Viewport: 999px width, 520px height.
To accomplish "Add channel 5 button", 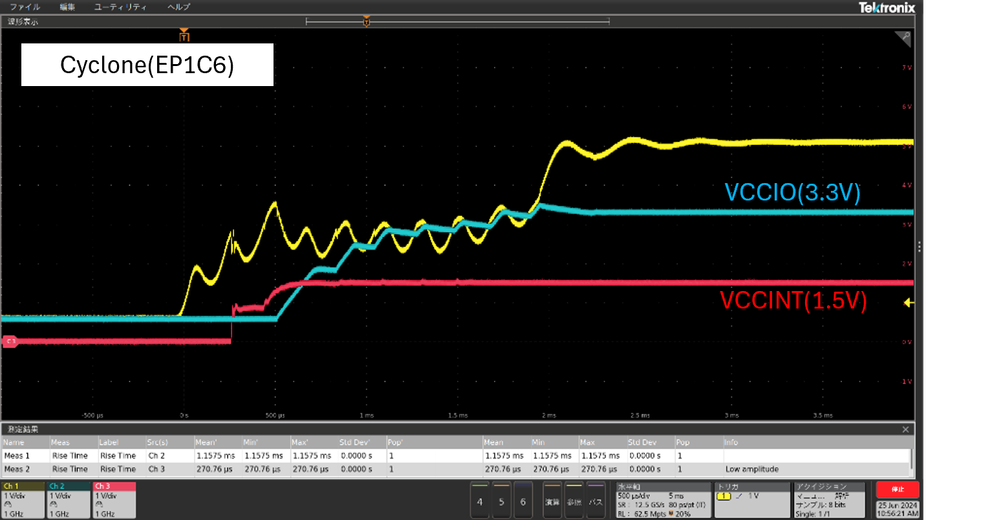I will [501, 501].
